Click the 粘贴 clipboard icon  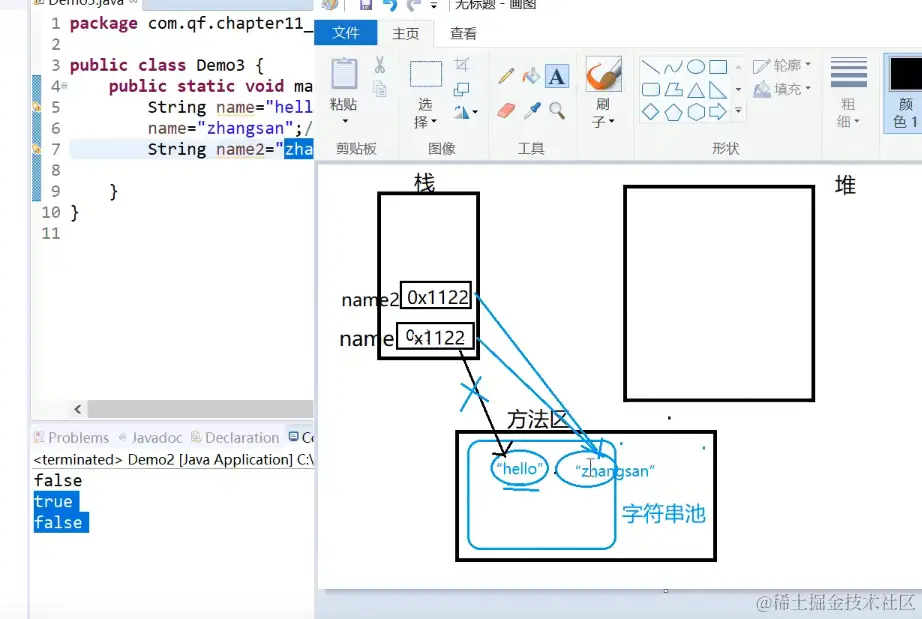pyautogui.click(x=344, y=75)
